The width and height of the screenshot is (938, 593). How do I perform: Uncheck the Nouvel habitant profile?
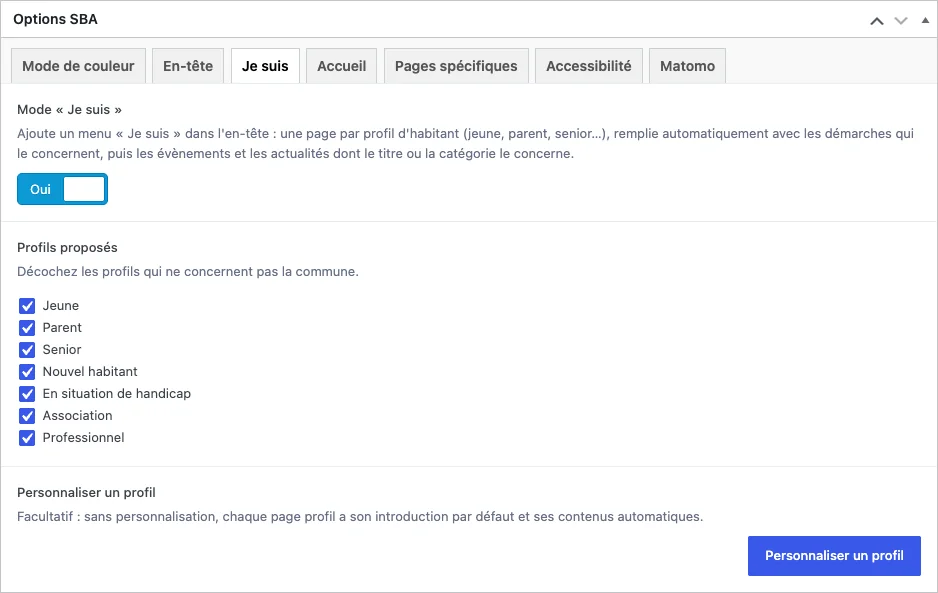(x=27, y=372)
